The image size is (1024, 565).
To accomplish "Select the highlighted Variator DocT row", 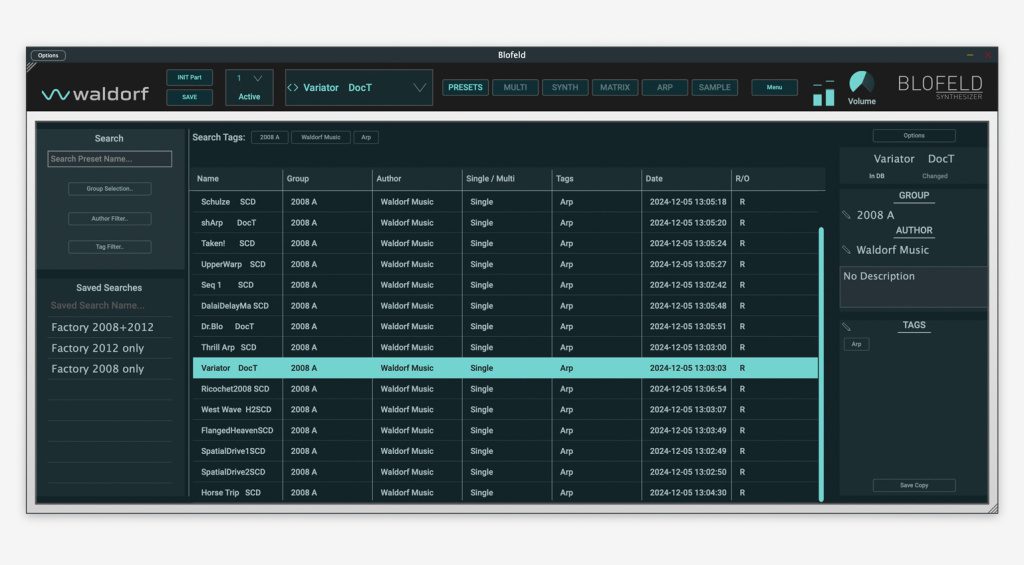I will click(x=505, y=368).
